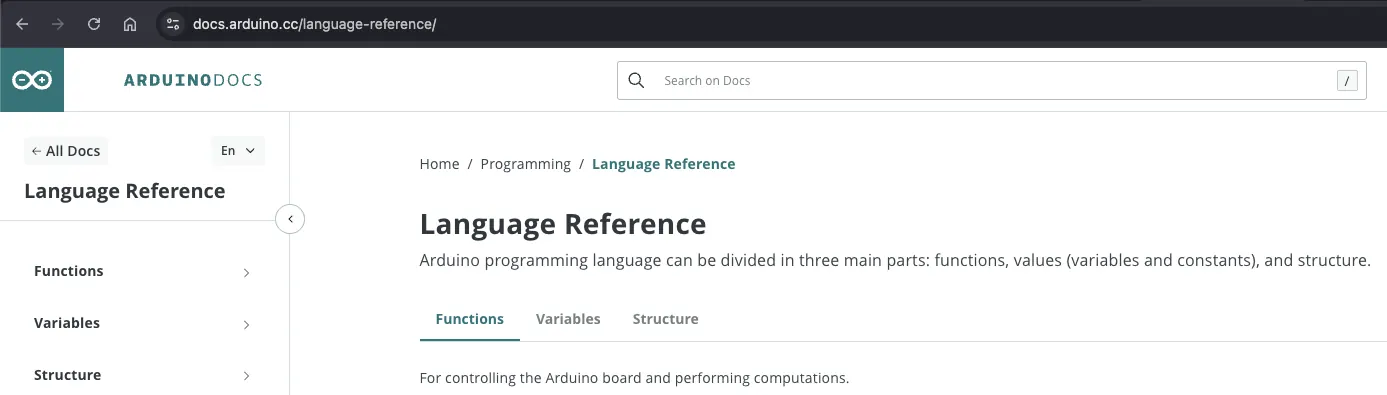The width and height of the screenshot is (1387, 395).
Task: Go back to All Docs
Action: 66,151
